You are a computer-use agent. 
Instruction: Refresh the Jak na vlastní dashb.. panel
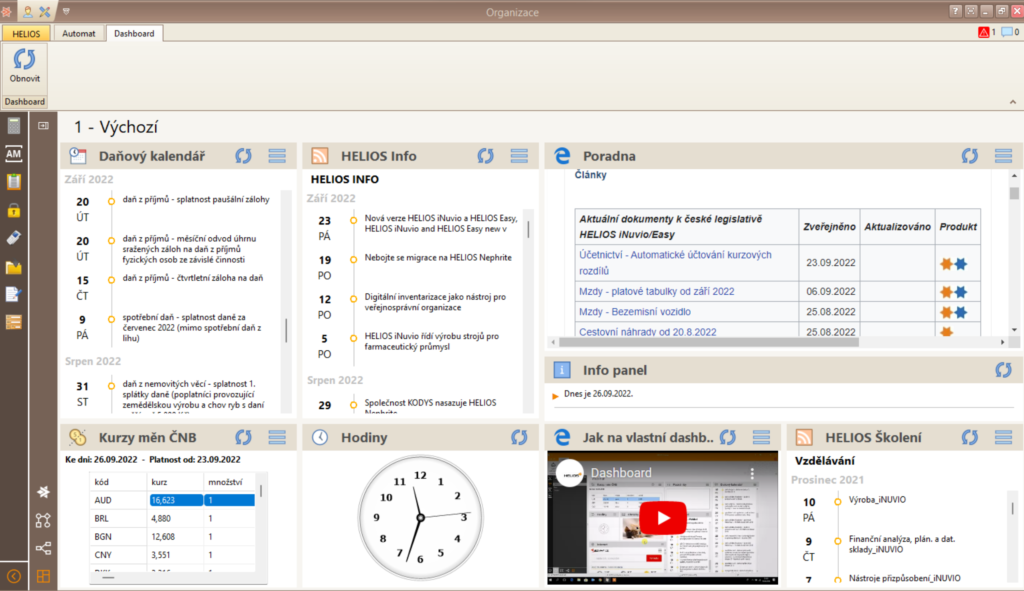coord(728,438)
